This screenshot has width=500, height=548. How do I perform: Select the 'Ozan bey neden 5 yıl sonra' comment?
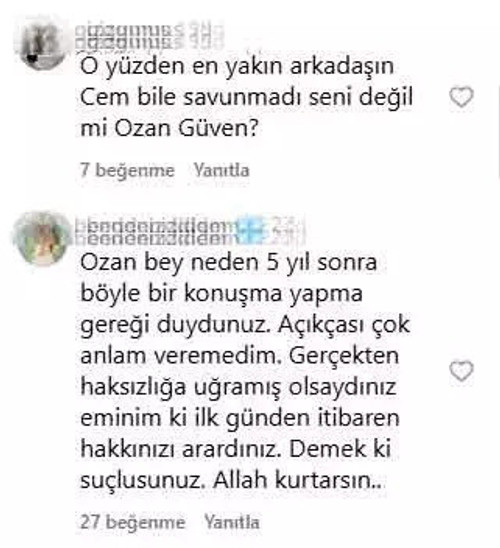(x=245, y=371)
